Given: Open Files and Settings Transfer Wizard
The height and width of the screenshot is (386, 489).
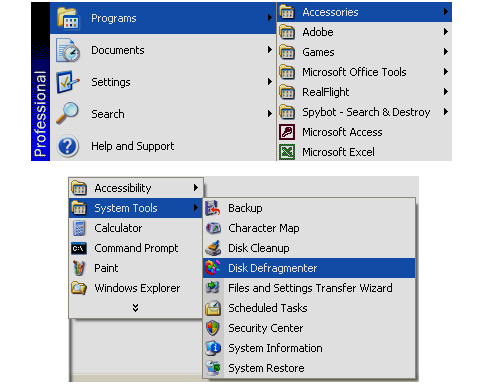Looking at the screenshot, I should click(309, 288).
